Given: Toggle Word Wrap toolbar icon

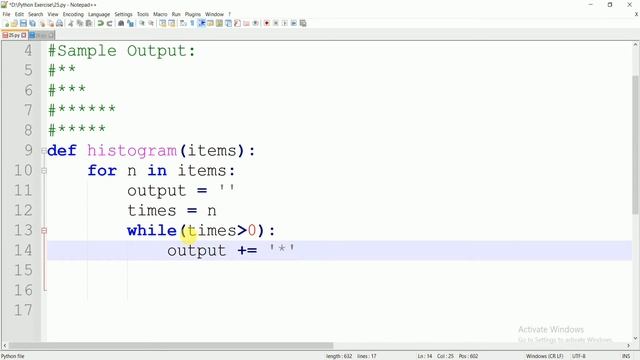Looking at the screenshot, I should coord(183,23).
